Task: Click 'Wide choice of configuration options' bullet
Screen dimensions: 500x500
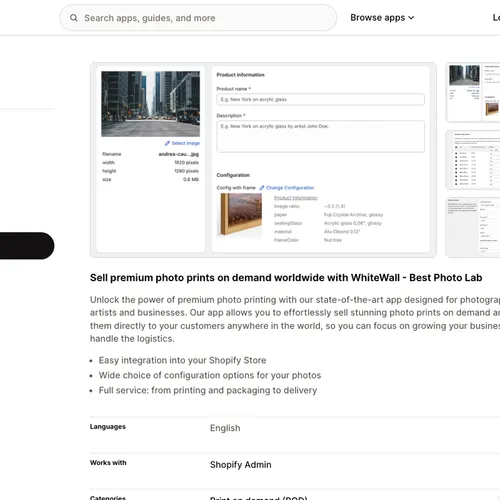Action: coord(210,375)
